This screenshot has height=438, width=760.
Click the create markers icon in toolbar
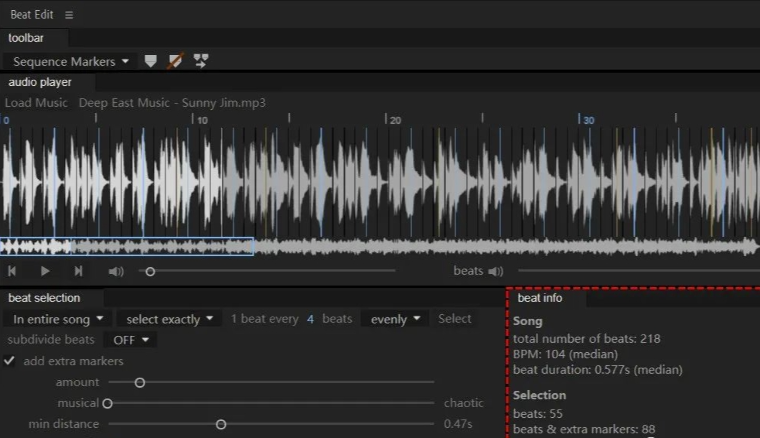click(x=151, y=61)
